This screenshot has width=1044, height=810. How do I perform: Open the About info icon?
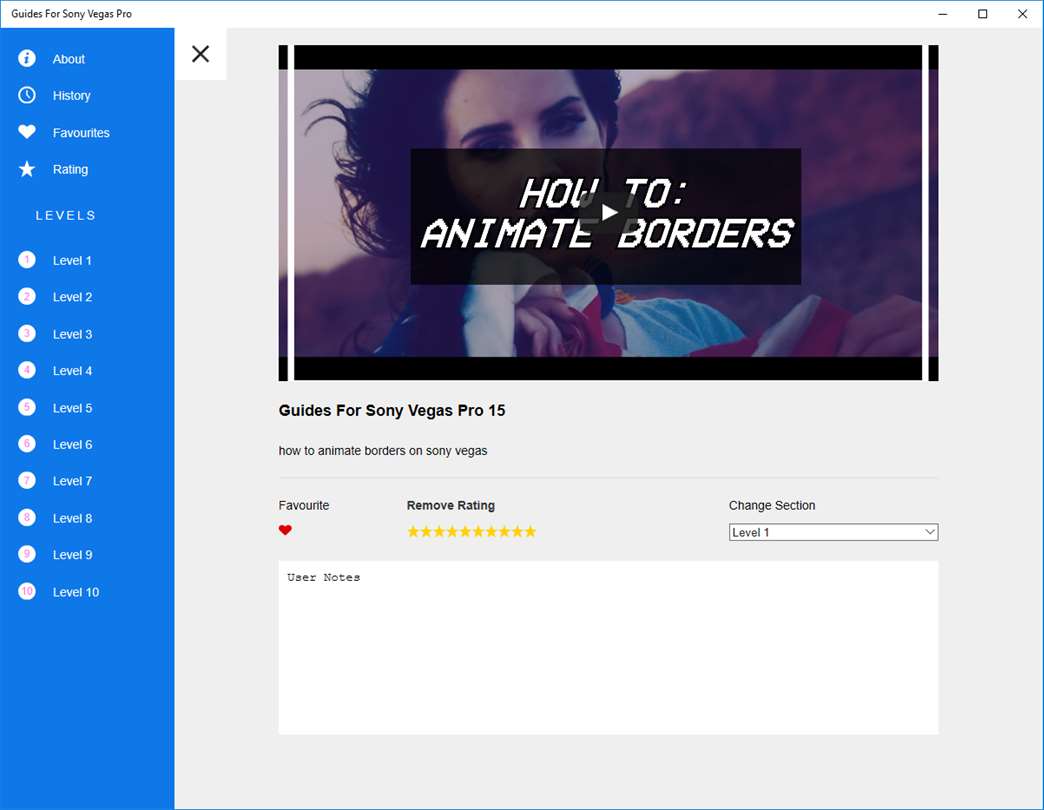[27, 59]
